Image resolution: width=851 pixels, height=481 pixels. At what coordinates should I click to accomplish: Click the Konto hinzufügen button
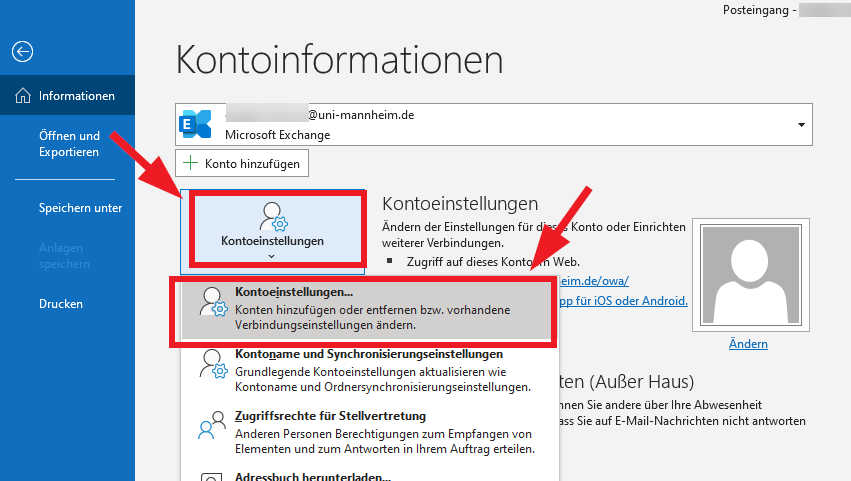pyautogui.click(x=242, y=163)
